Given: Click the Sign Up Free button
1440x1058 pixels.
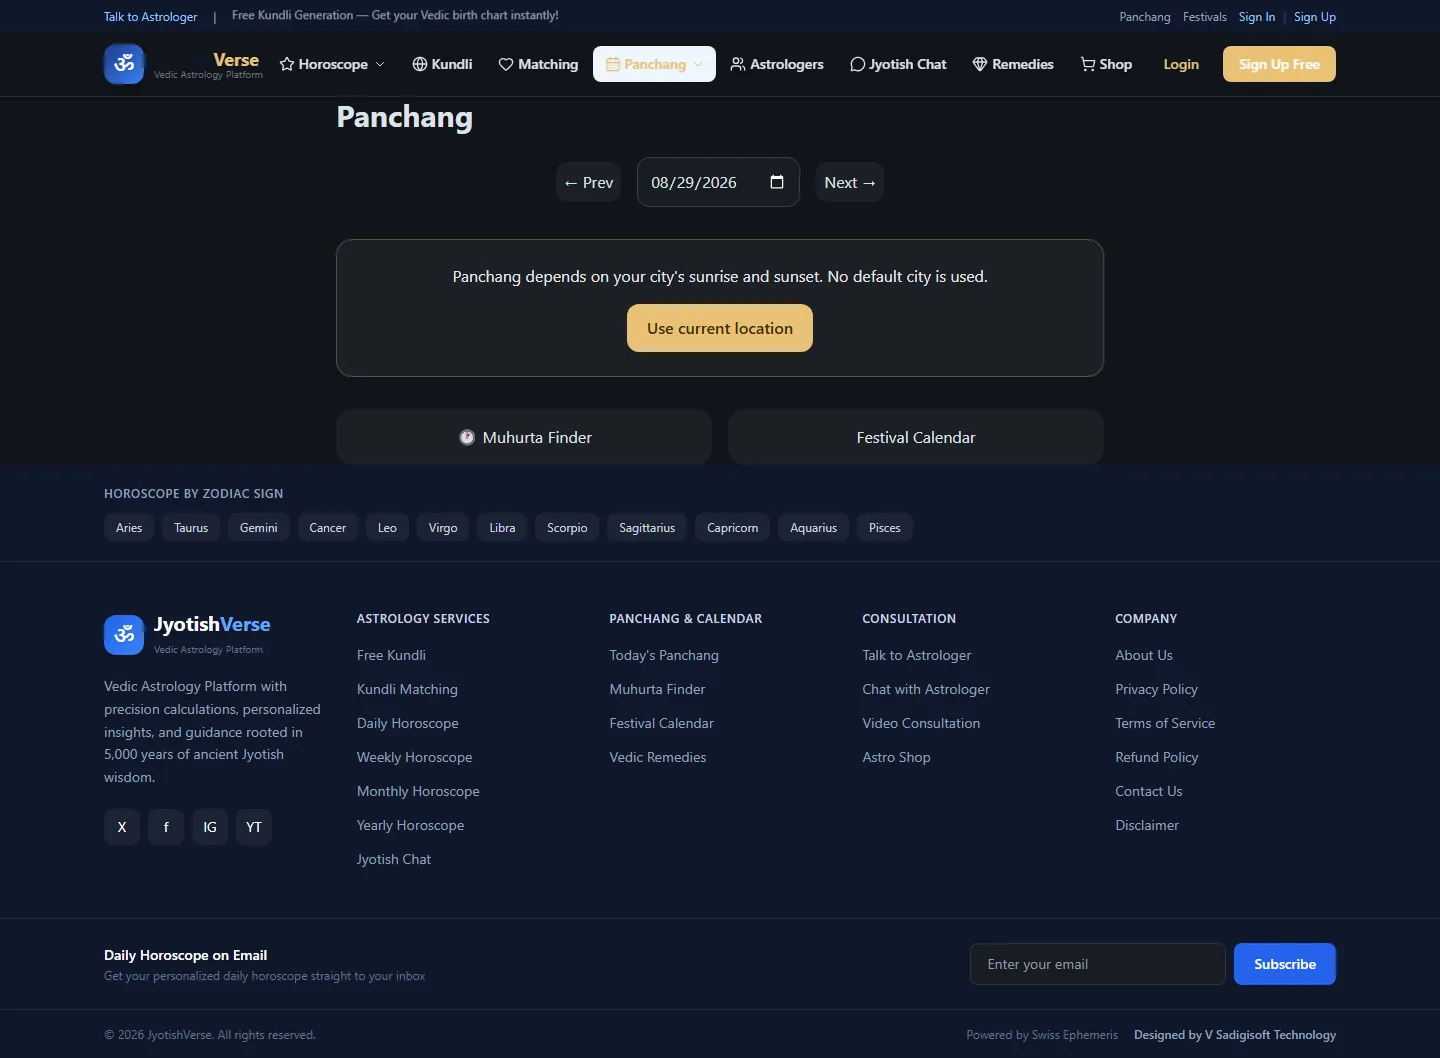Looking at the screenshot, I should [1279, 64].
